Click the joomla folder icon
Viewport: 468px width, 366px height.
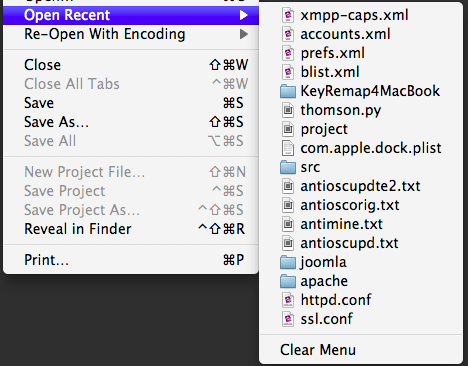click(x=288, y=262)
